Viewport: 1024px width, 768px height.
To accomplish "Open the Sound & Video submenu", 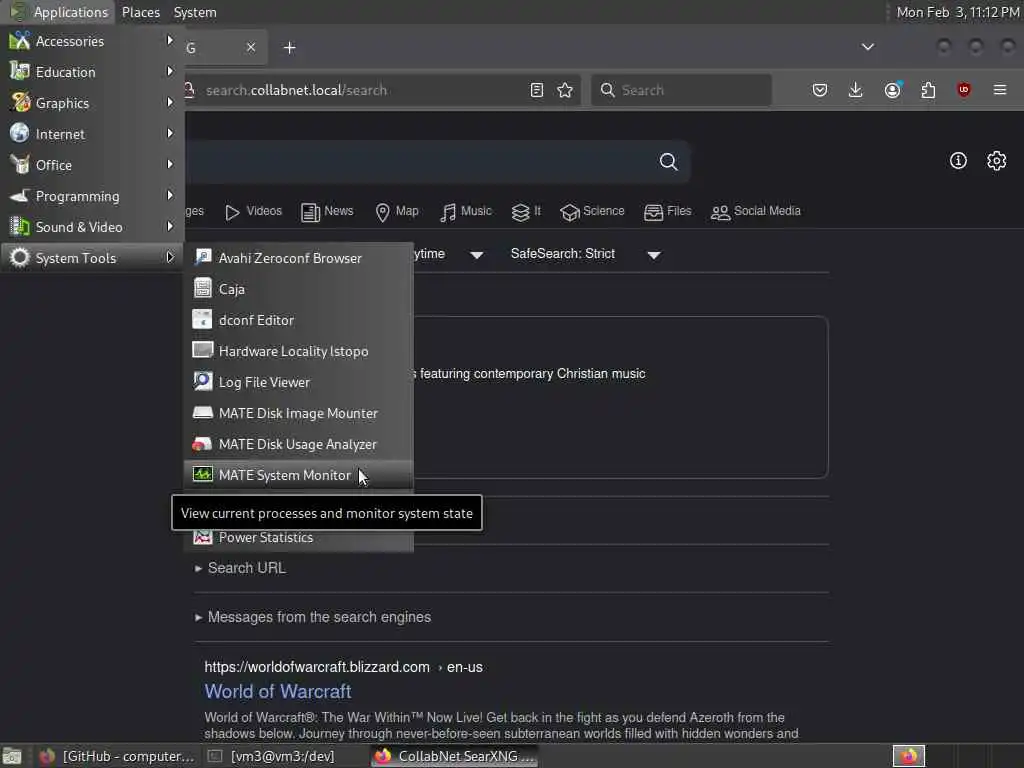I will click(92, 227).
